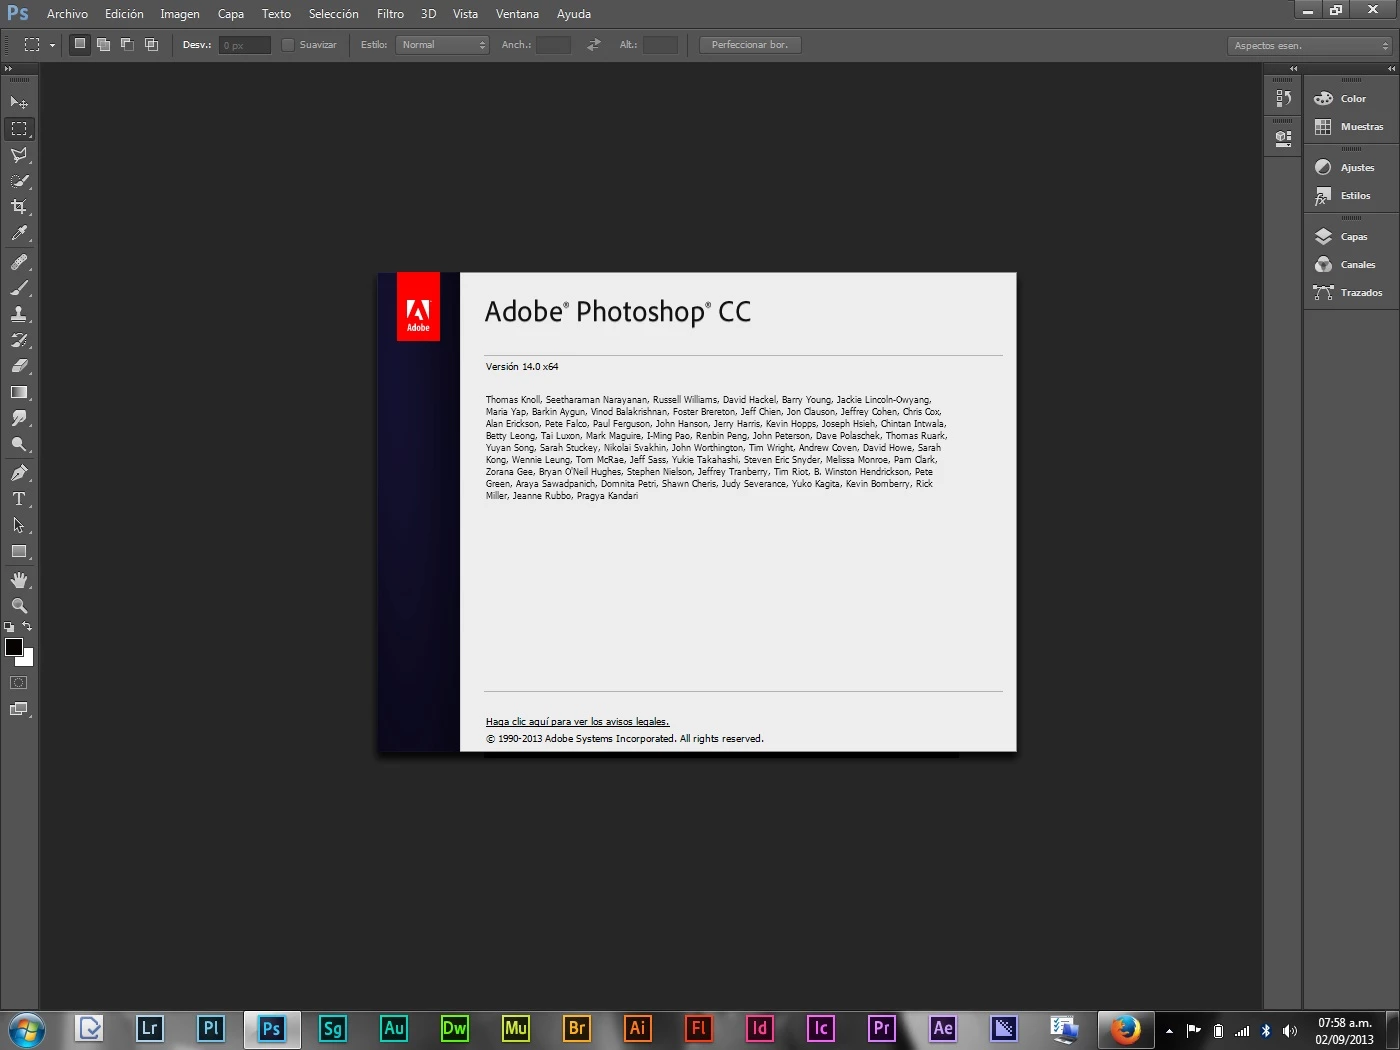Click the Anch. width input field
Screen dimensions: 1400x1050
(553, 45)
